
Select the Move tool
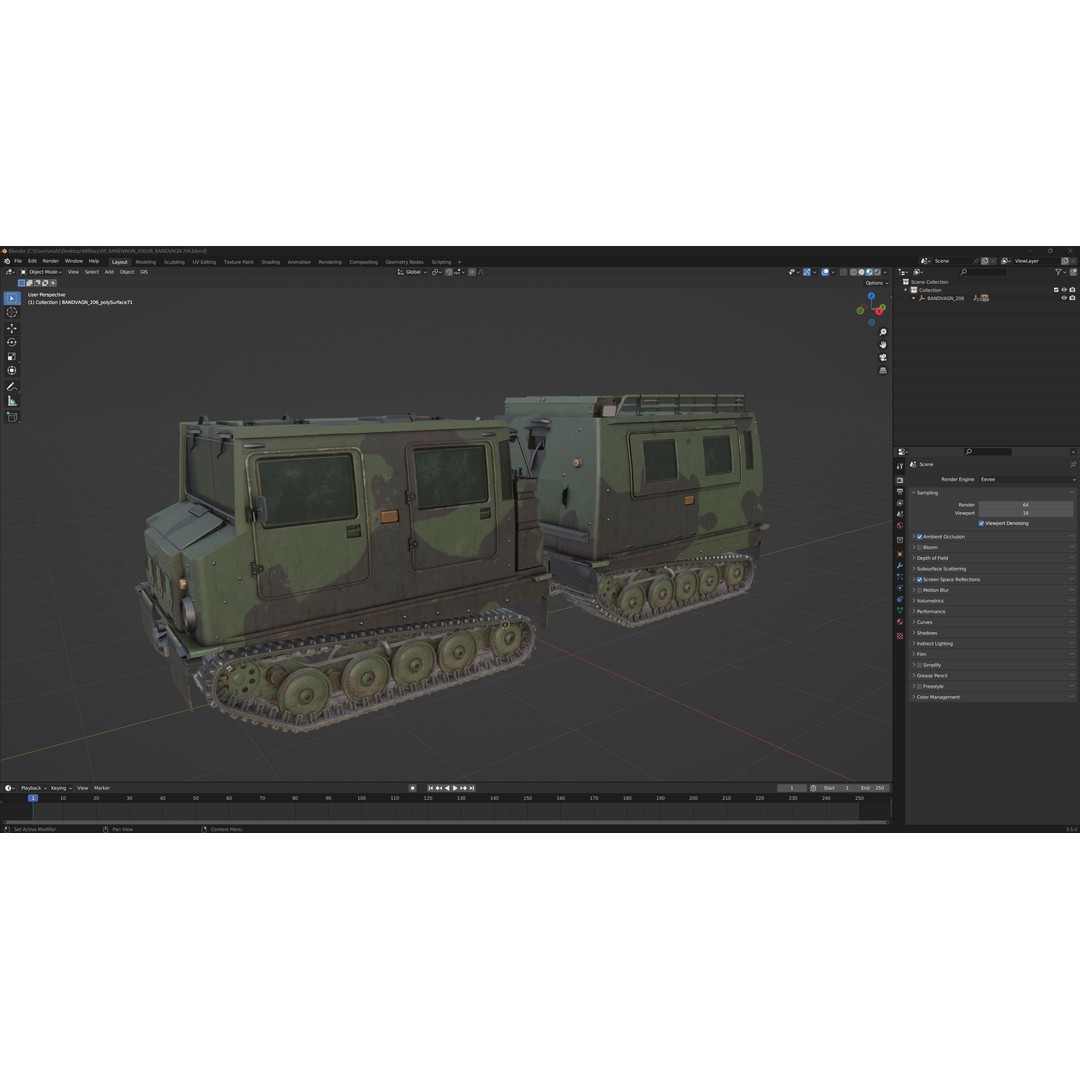pos(12,329)
